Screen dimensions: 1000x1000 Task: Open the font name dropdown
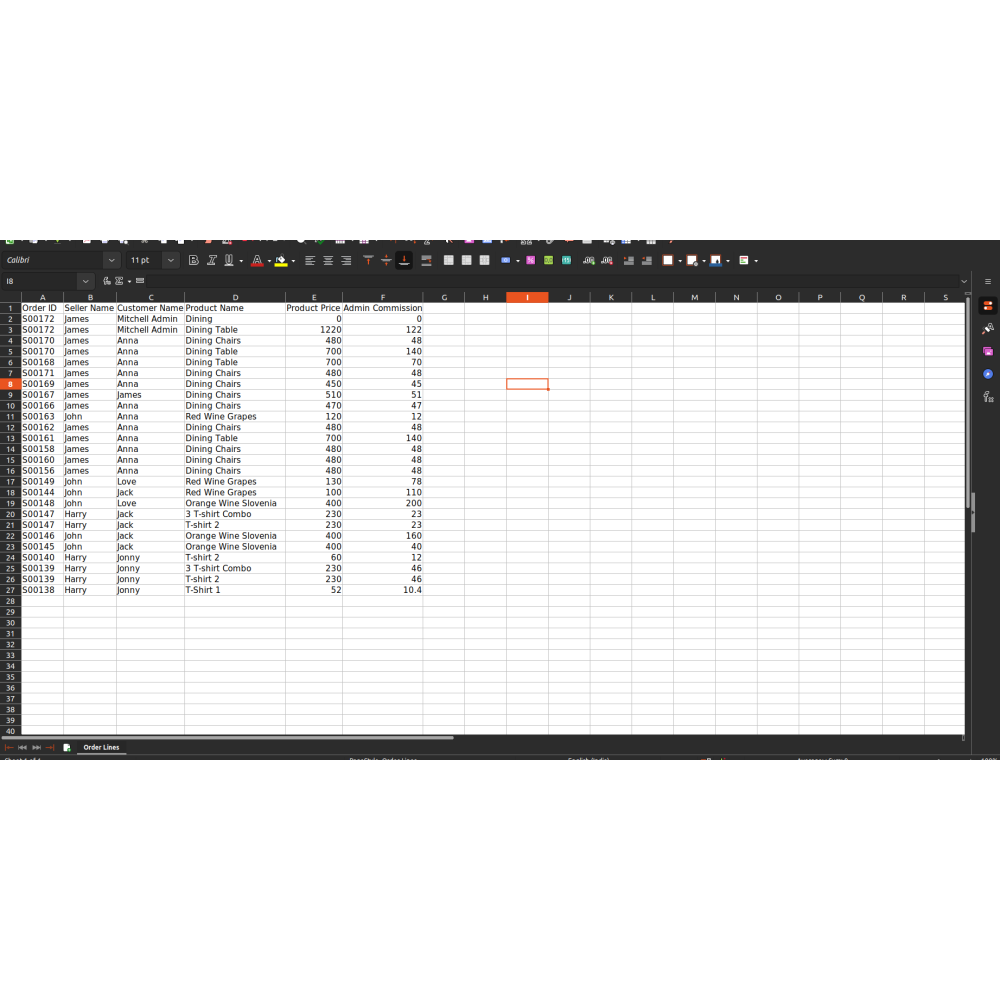click(111, 261)
